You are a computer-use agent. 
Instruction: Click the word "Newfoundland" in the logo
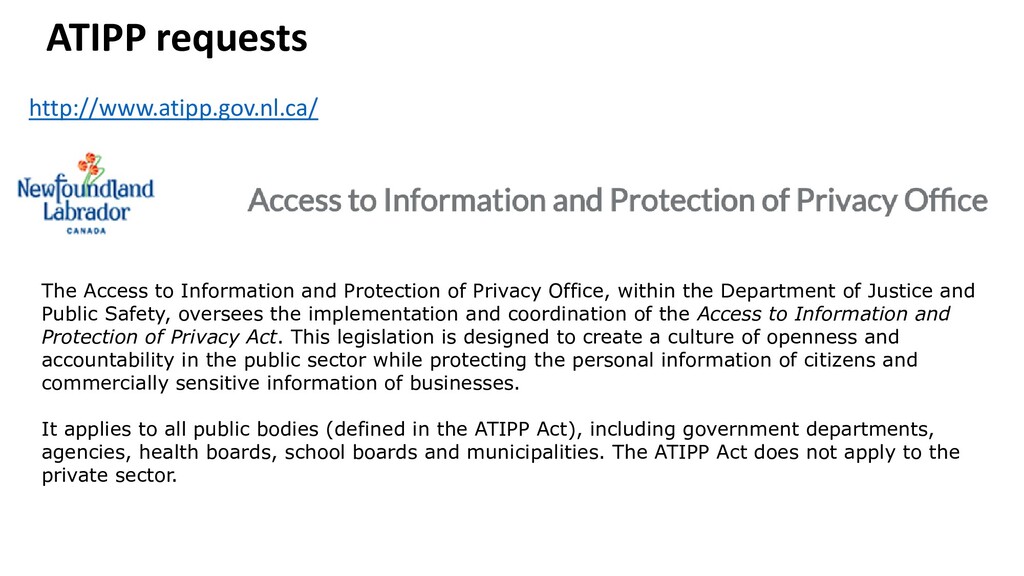pyautogui.click(x=86, y=189)
